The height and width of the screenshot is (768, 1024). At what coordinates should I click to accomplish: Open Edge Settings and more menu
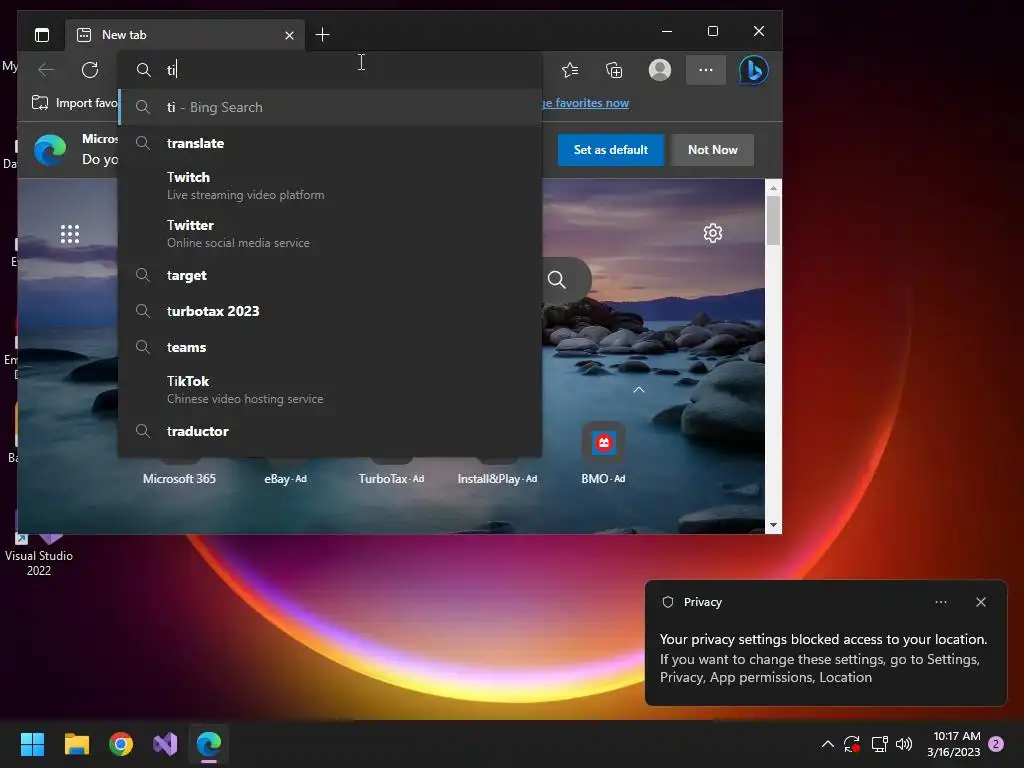pyautogui.click(x=706, y=70)
